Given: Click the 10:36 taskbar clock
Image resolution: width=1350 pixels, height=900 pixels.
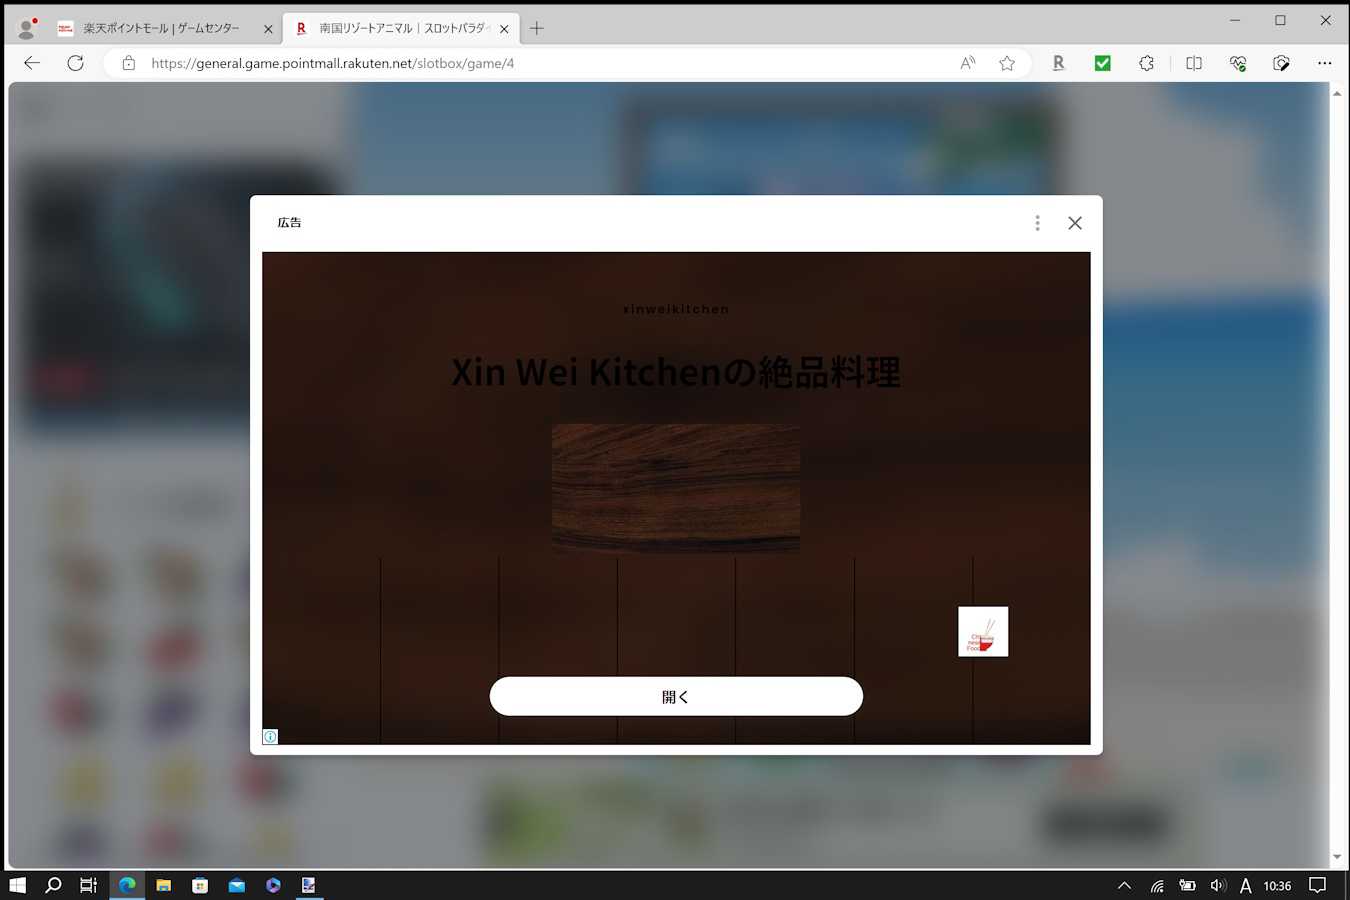Looking at the screenshot, I should coord(1277,885).
